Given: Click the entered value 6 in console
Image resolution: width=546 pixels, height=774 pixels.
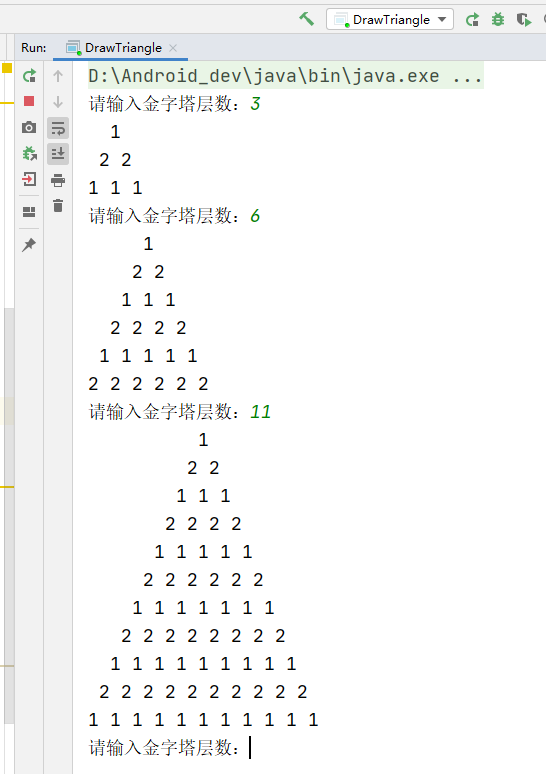Looking at the screenshot, I should (255, 216).
